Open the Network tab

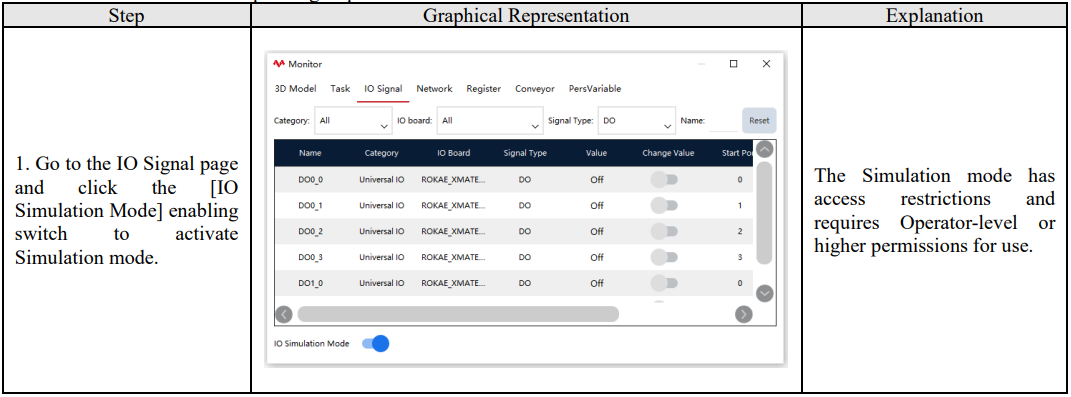pos(434,89)
